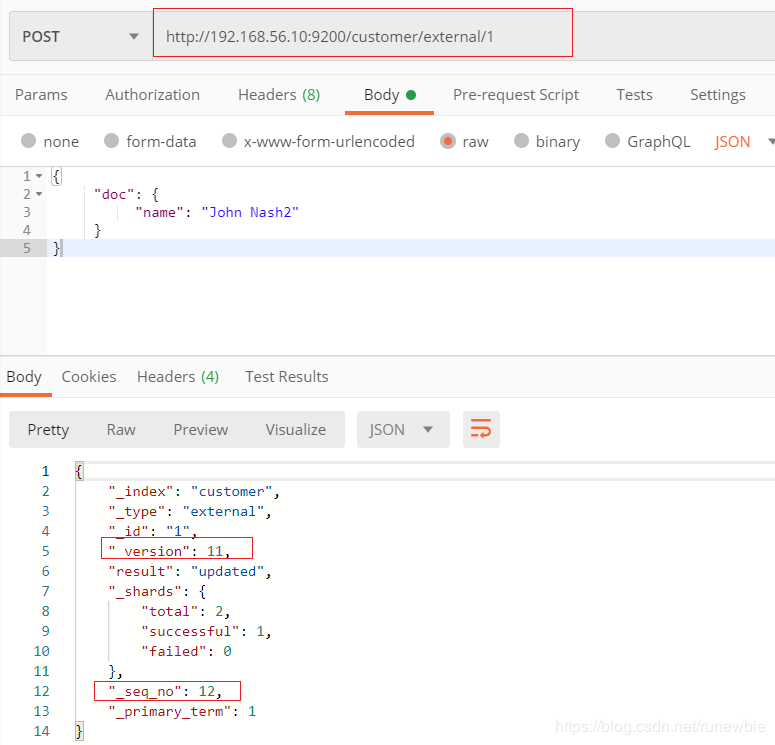
Task: Show the response Cookies tab
Action: pos(89,377)
